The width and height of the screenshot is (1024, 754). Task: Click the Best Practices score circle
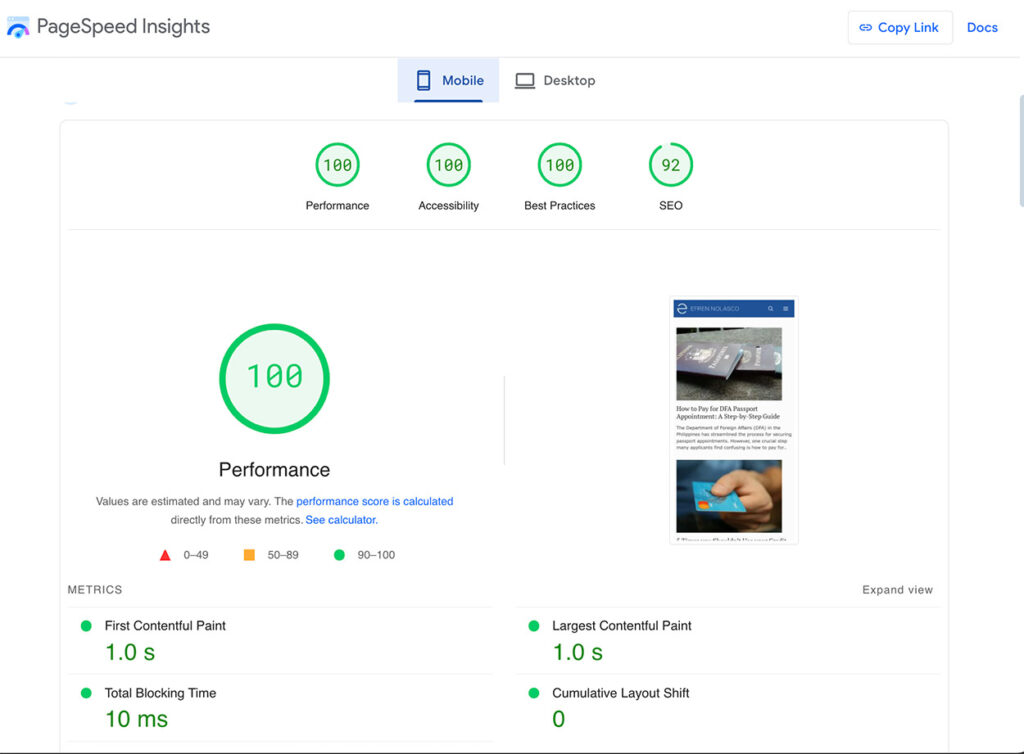[559, 164]
